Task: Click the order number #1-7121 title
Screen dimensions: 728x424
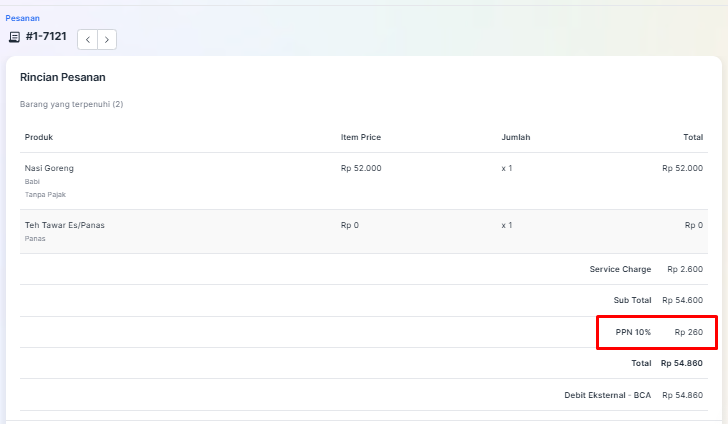Action: 46,37
